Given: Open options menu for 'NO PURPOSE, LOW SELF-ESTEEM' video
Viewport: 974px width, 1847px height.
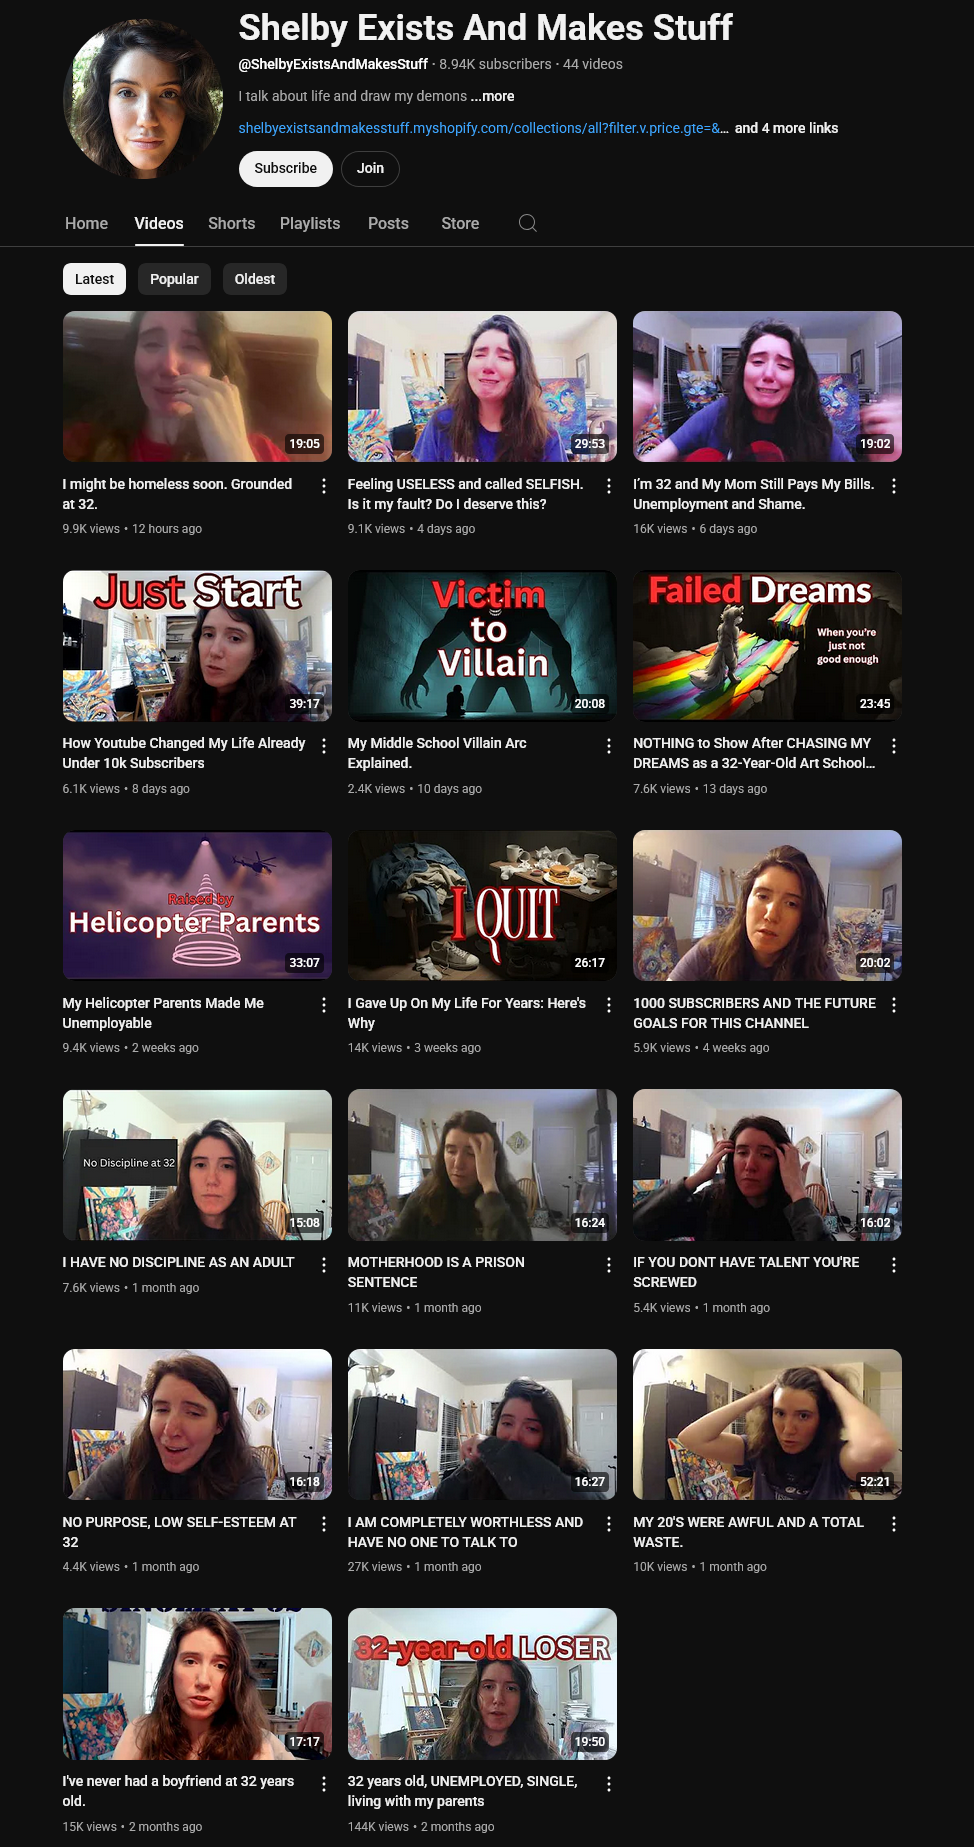Looking at the screenshot, I should click(324, 1523).
